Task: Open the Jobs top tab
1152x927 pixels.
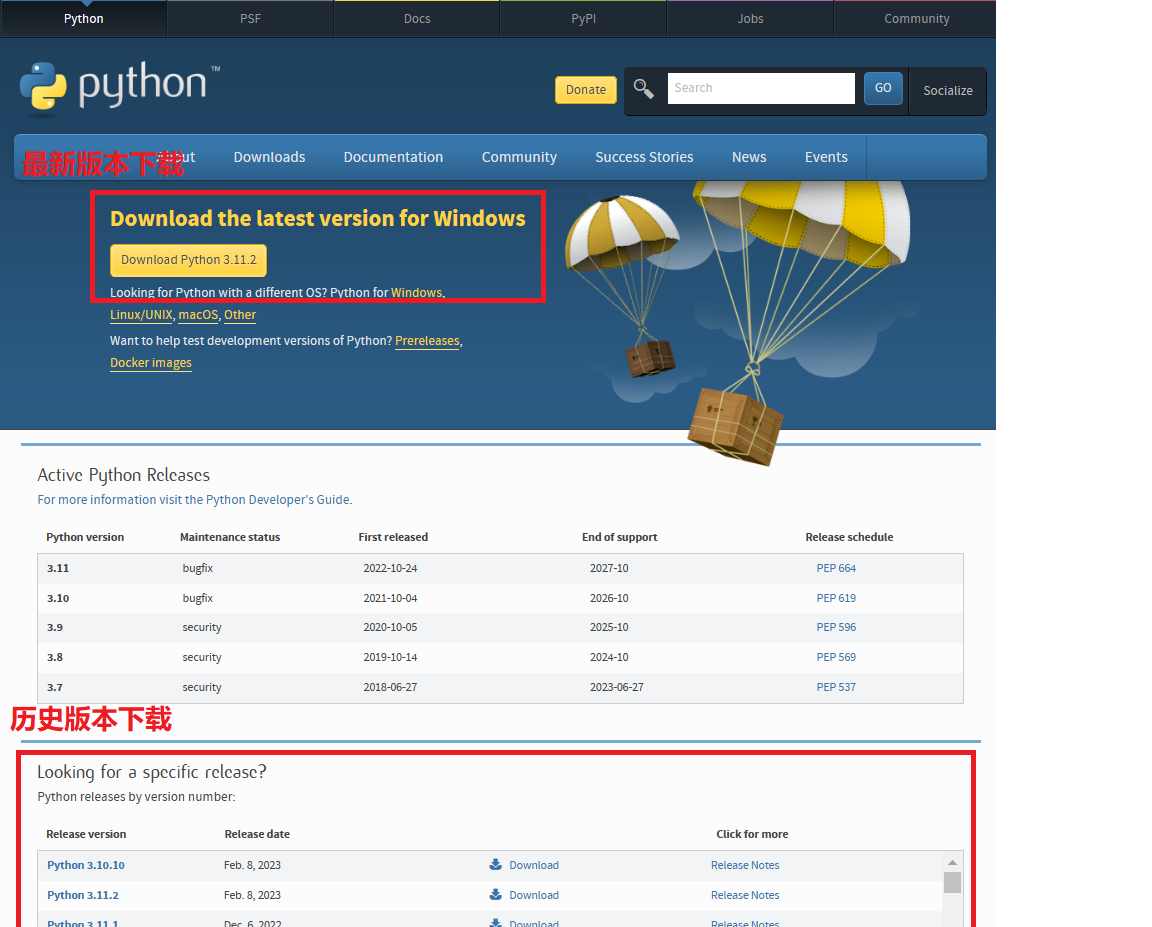Action: tap(750, 19)
